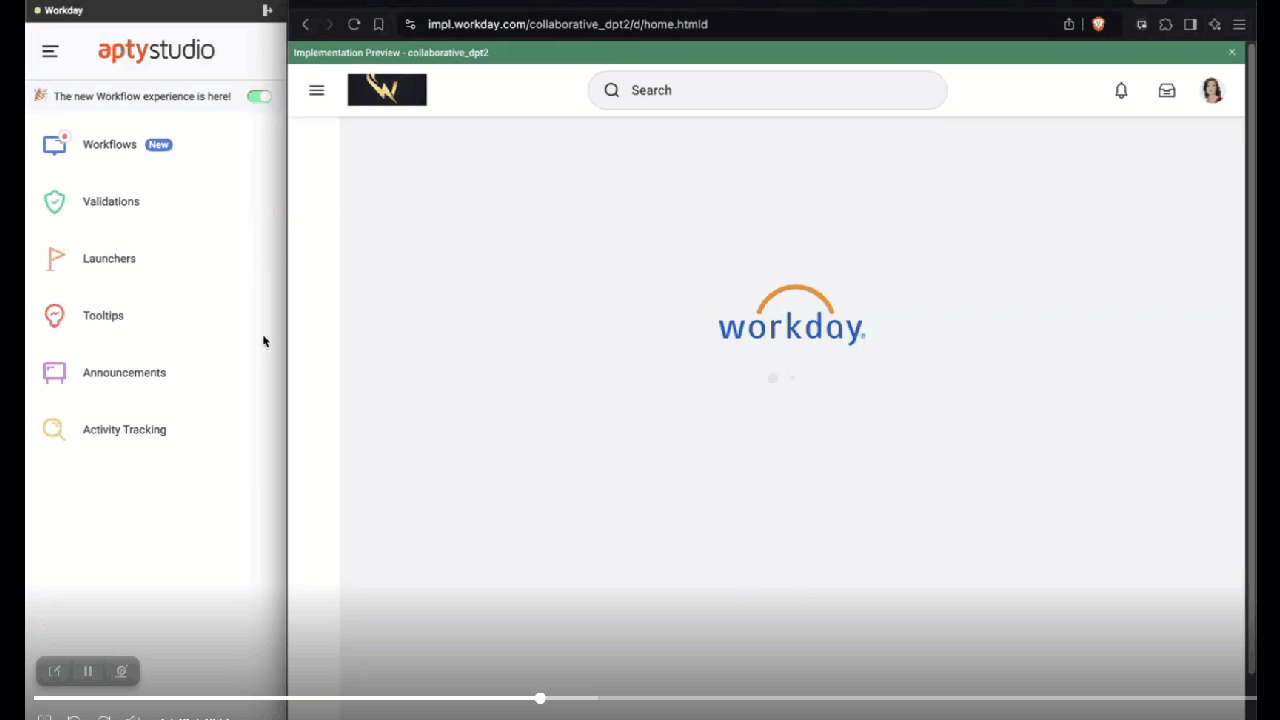
Task: Reload the browser page
Action: coord(354,24)
